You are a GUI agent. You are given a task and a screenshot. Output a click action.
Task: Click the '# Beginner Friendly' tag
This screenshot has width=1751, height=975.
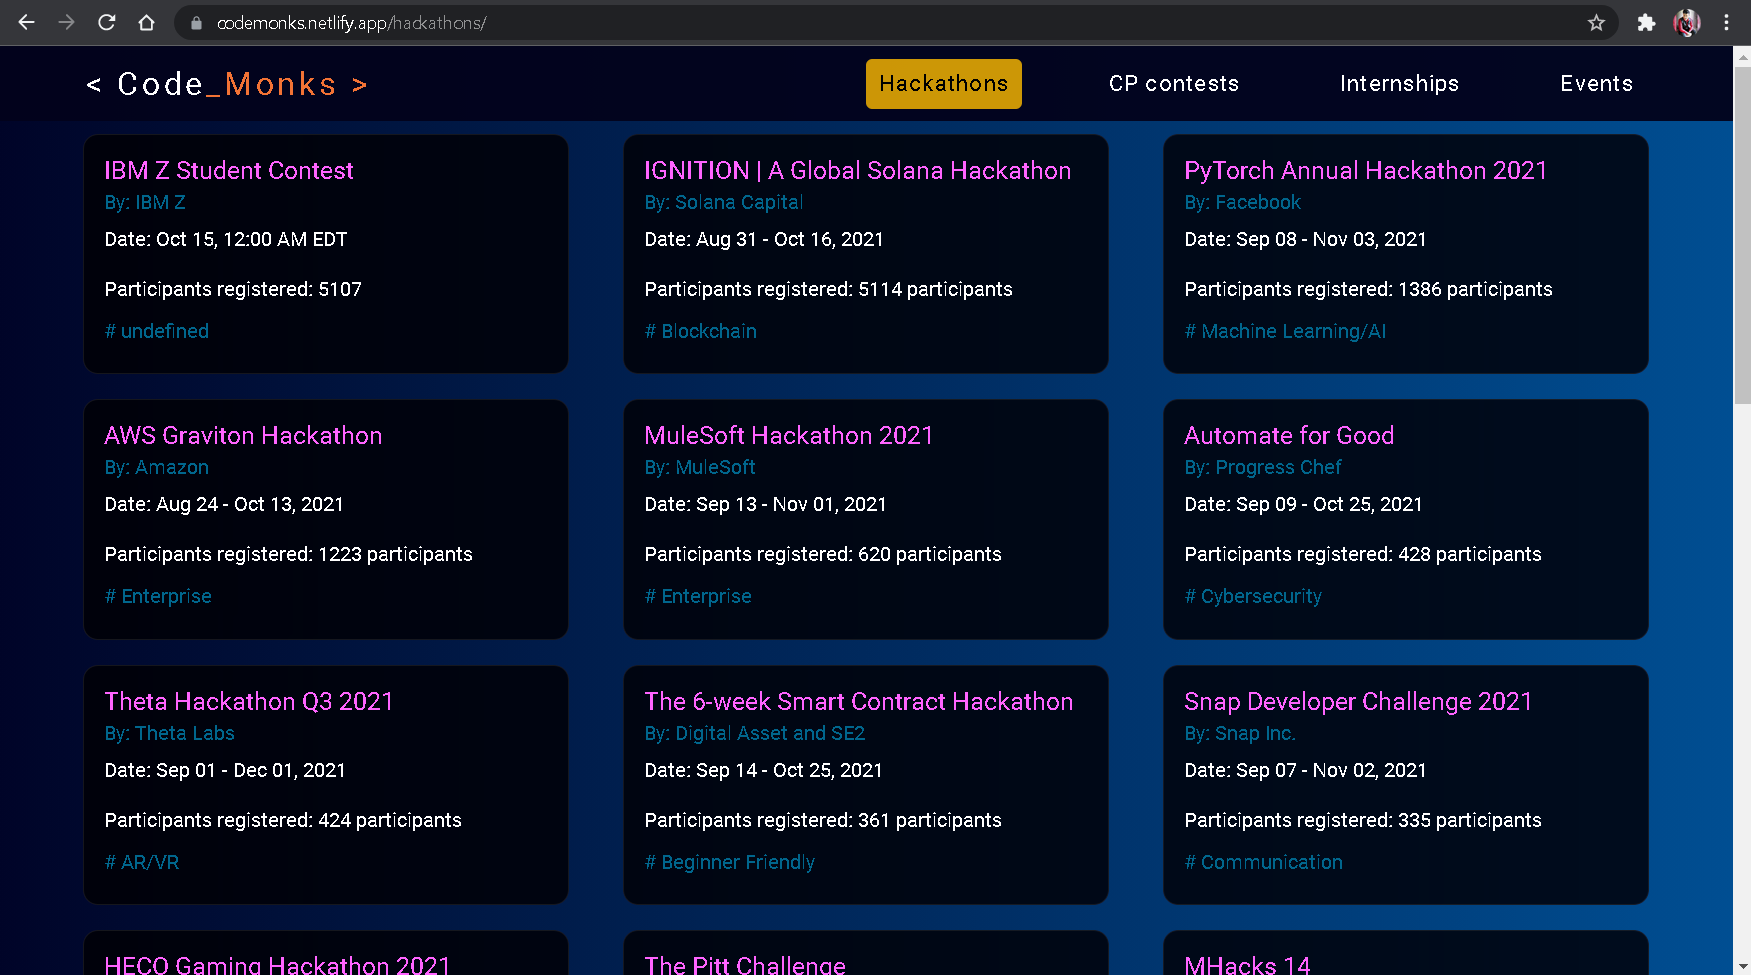coord(730,862)
